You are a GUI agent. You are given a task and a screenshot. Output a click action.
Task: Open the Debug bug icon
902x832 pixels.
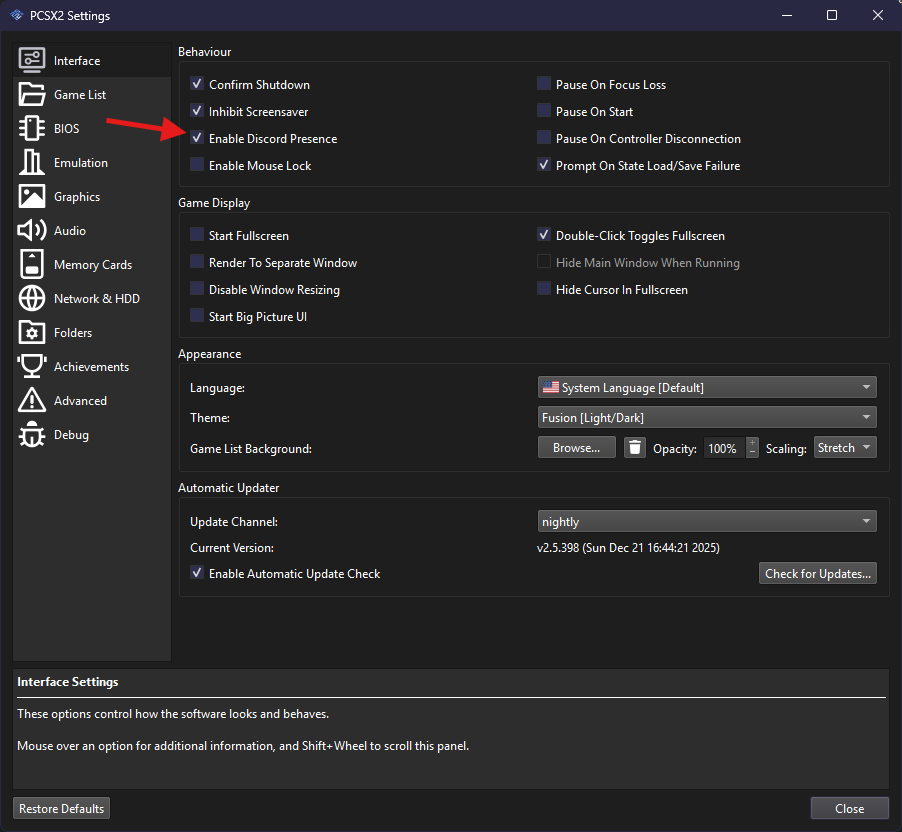[x=32, y=434]
